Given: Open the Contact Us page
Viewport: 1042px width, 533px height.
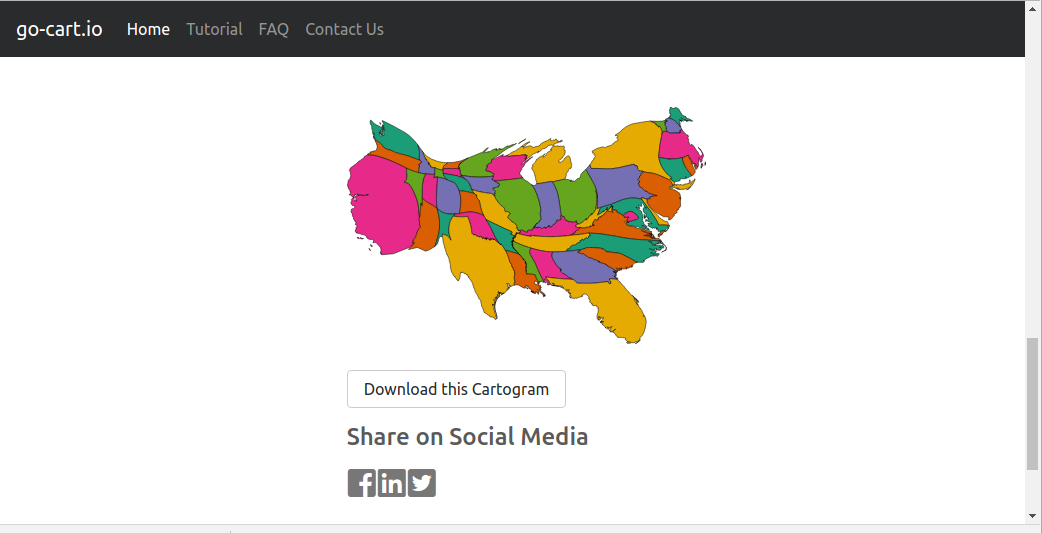Looking at the screenshot, I should tap(344, 29).
